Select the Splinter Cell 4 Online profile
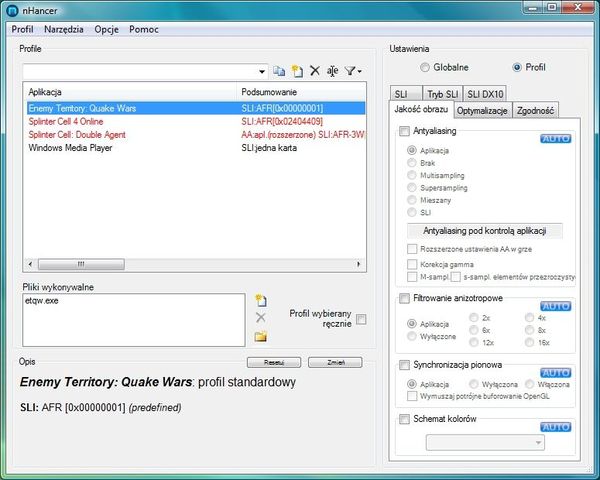The image size is (600, 480). (196, 122)
